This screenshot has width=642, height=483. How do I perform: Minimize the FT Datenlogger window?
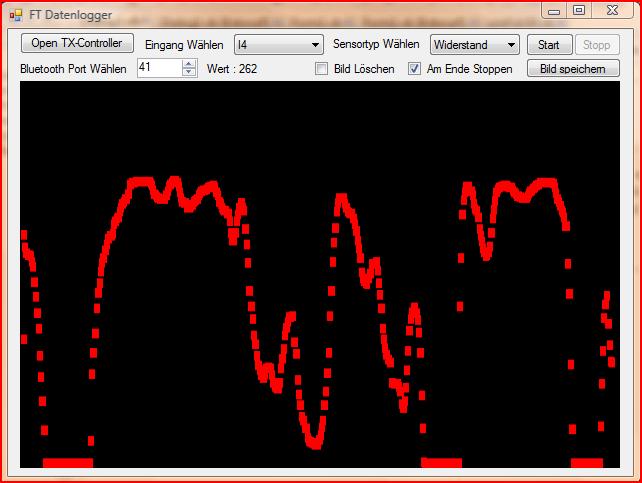(554, 11)
